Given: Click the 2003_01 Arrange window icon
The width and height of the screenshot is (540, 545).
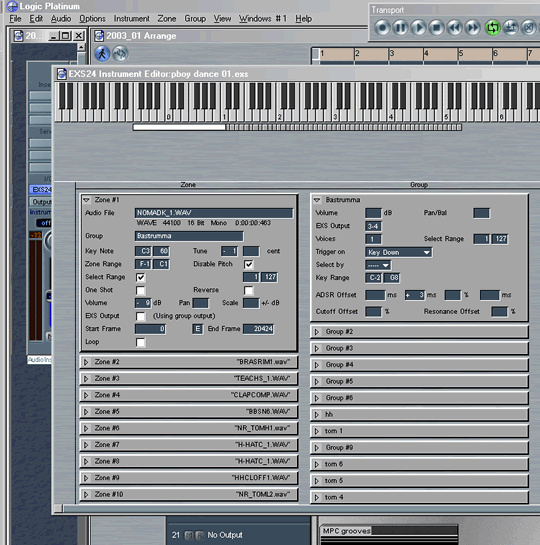Looking at the screenshot, I should tap(99, 35).
